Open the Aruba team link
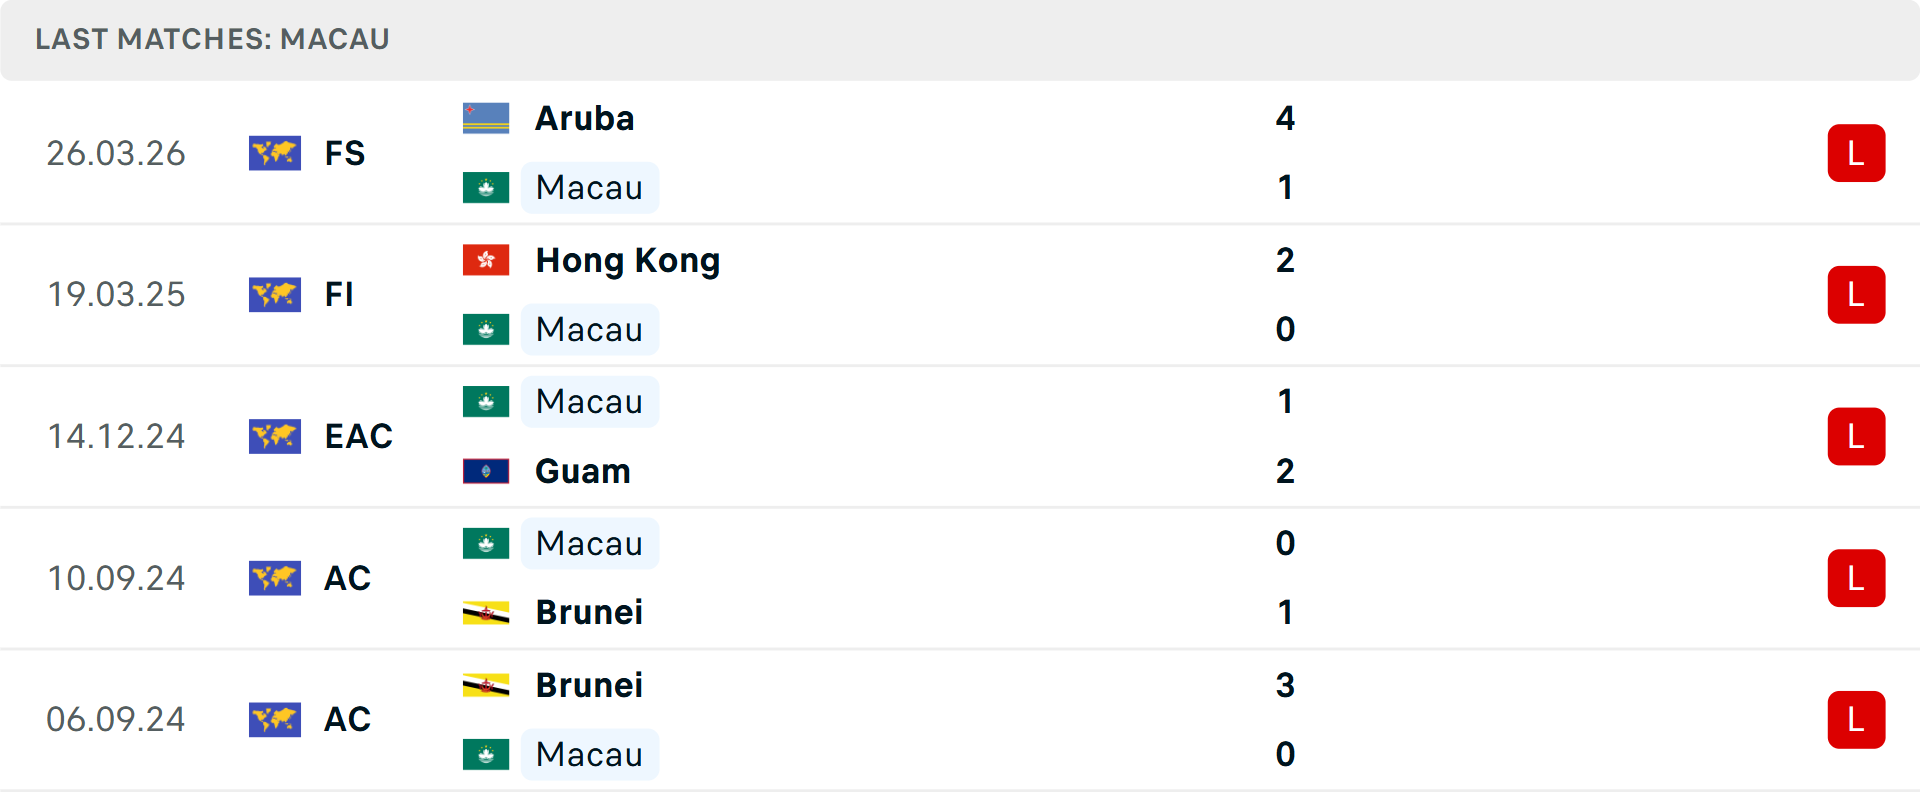The image size is (1920, 792). click(x=585, y=118)
